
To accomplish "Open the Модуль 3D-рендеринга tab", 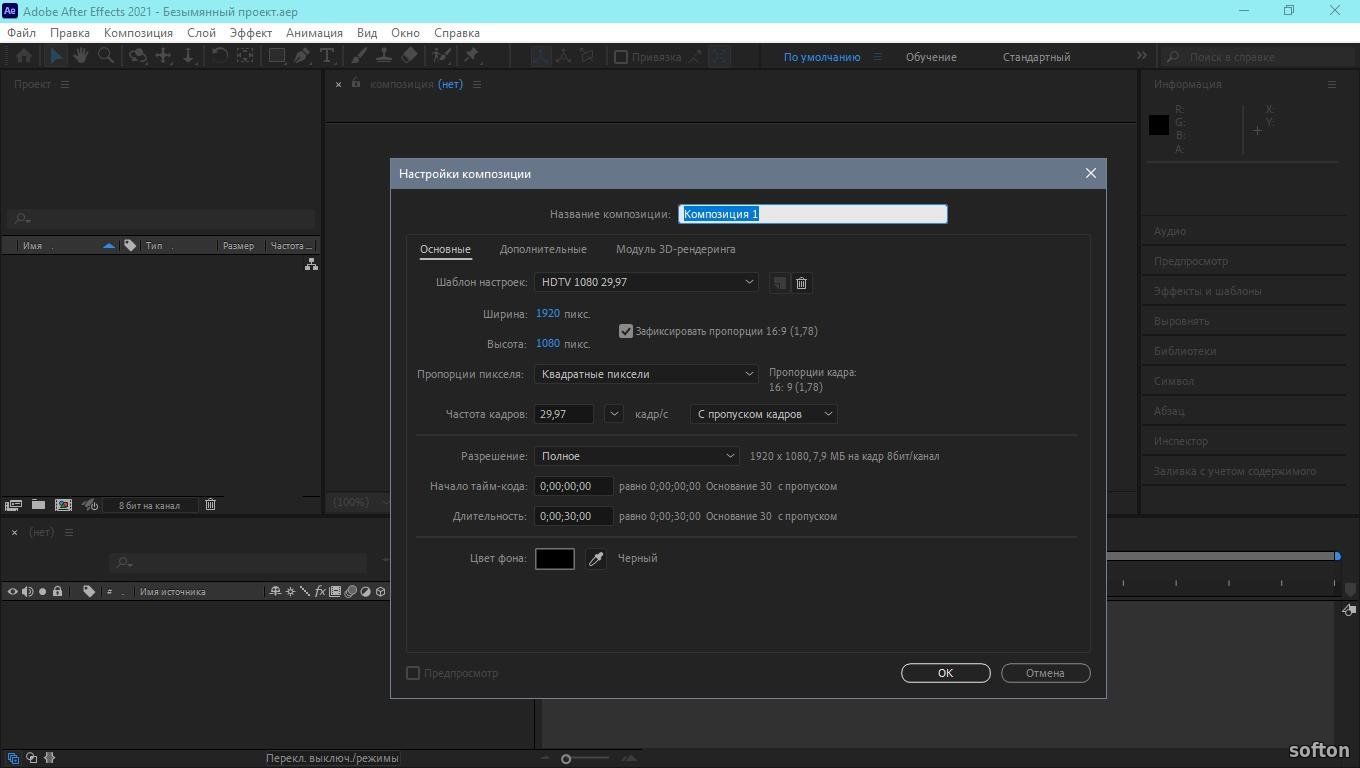I will coord(675,249).
